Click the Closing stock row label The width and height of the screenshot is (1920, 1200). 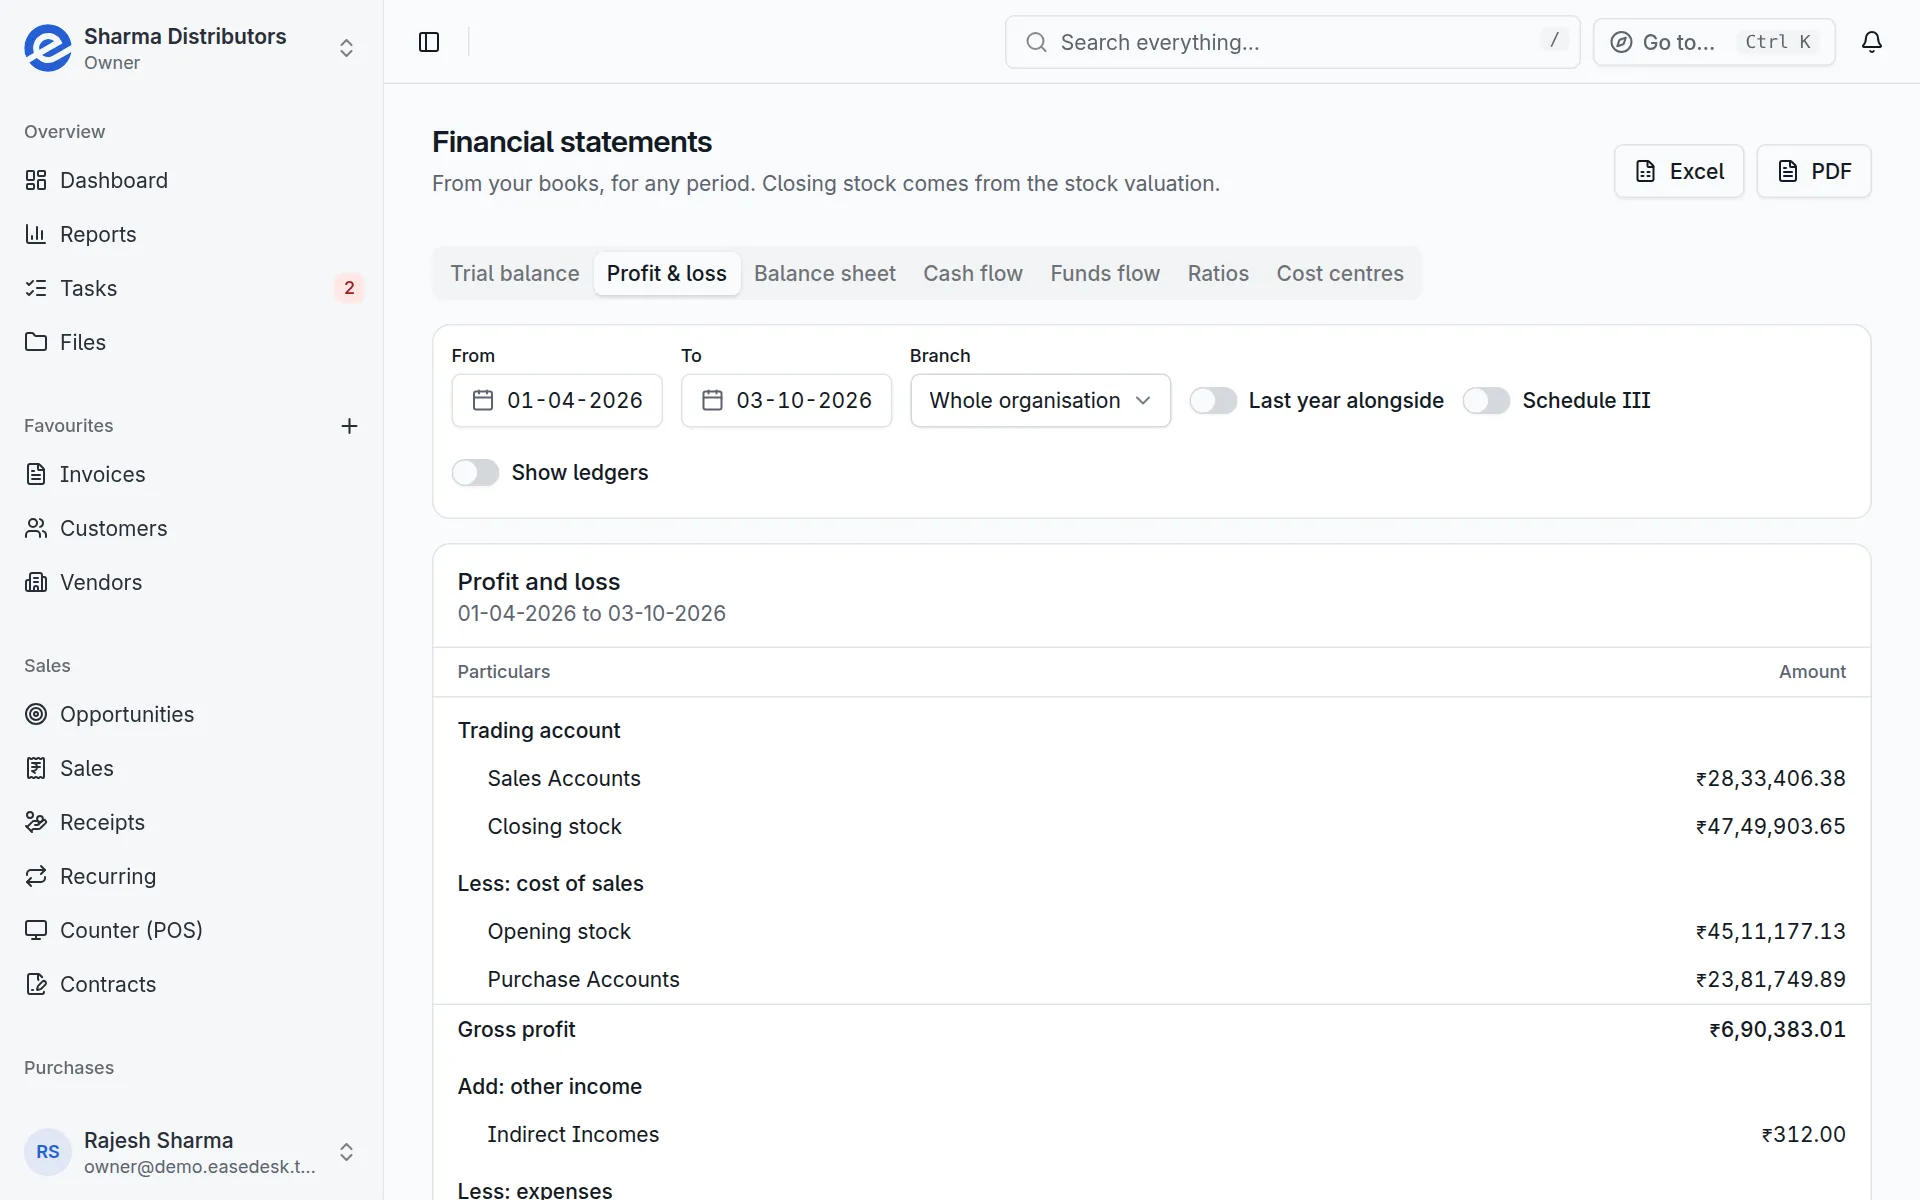(x=554, y=827)
